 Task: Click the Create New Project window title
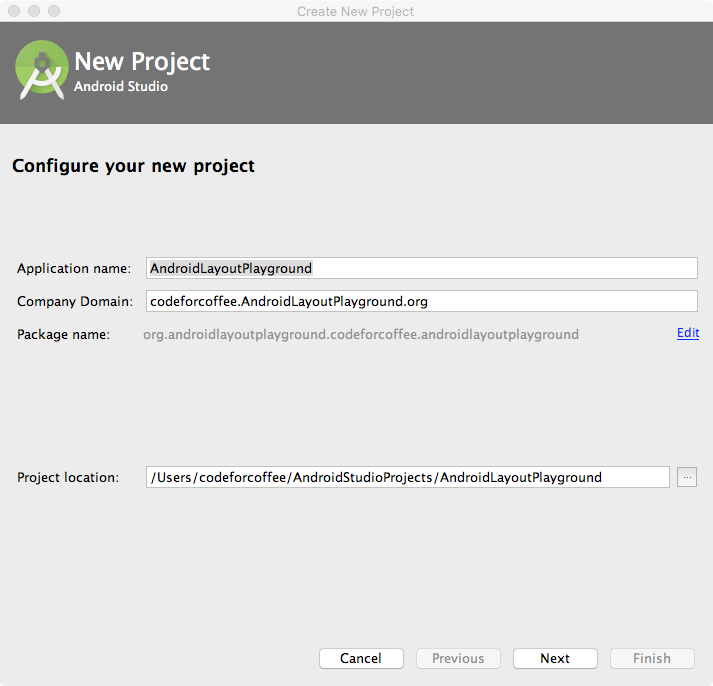tap(355, 11)
